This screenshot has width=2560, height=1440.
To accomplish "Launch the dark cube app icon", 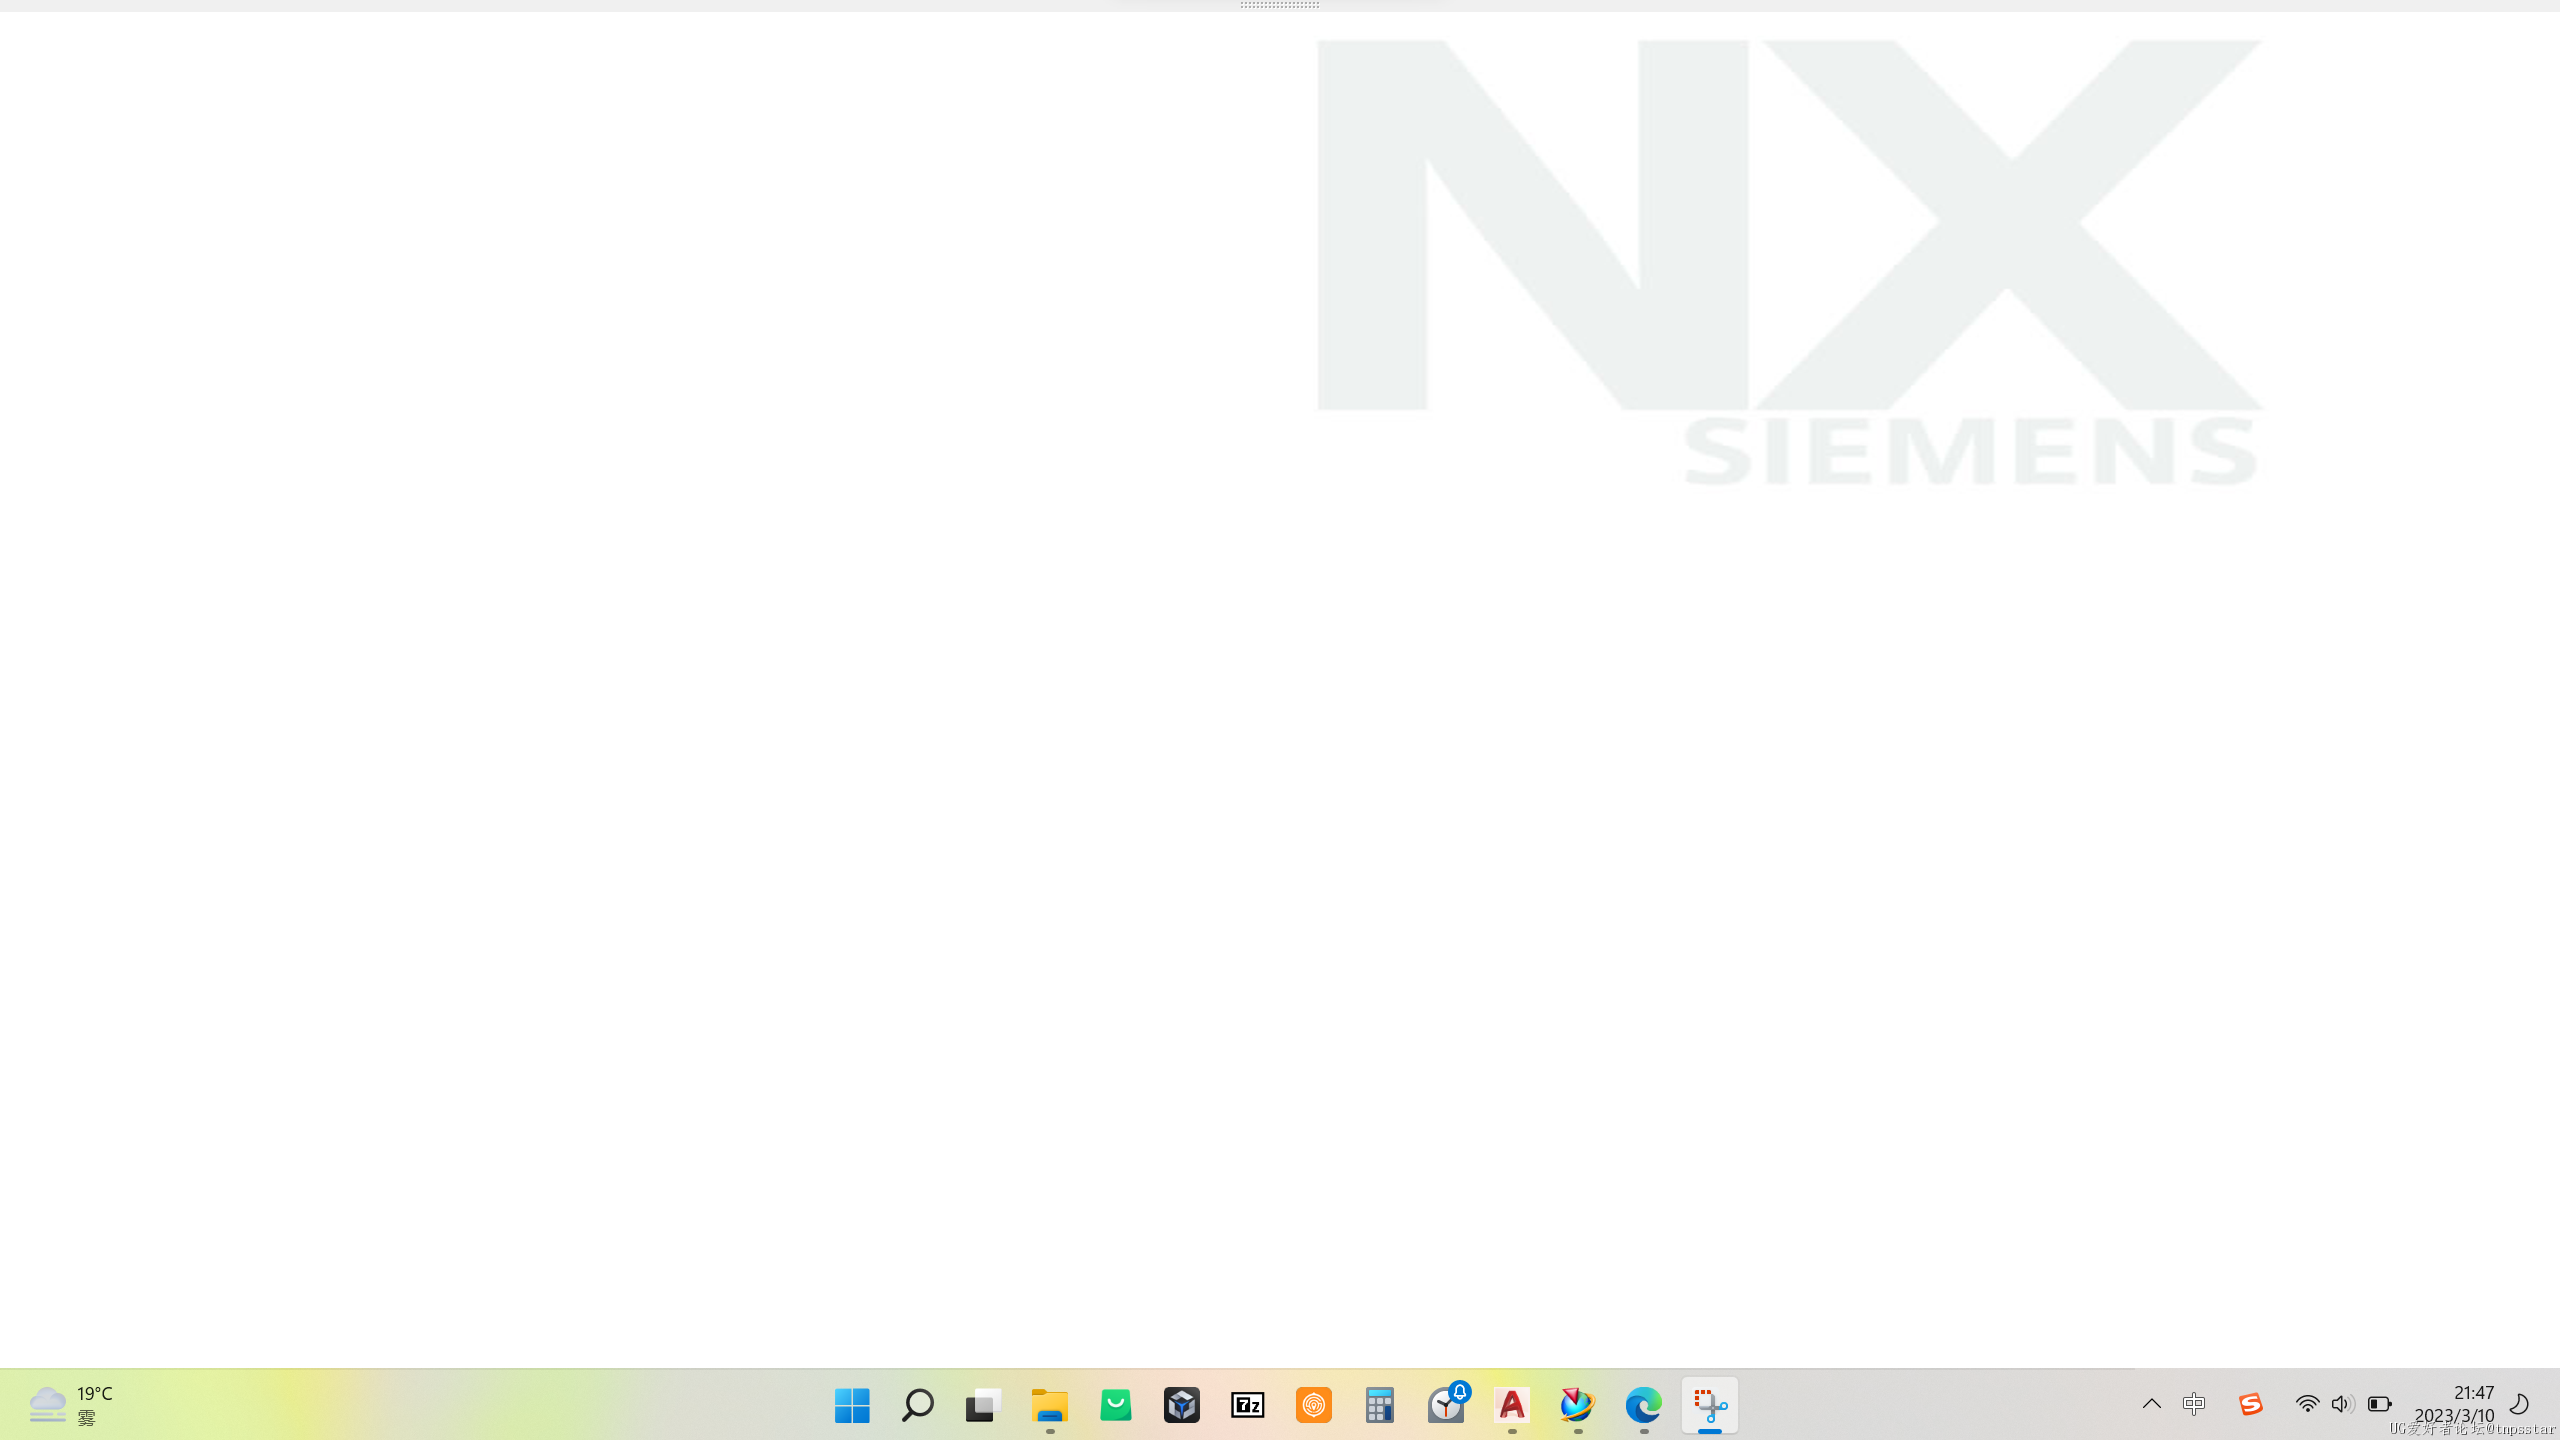I will pos(1182,1405).
